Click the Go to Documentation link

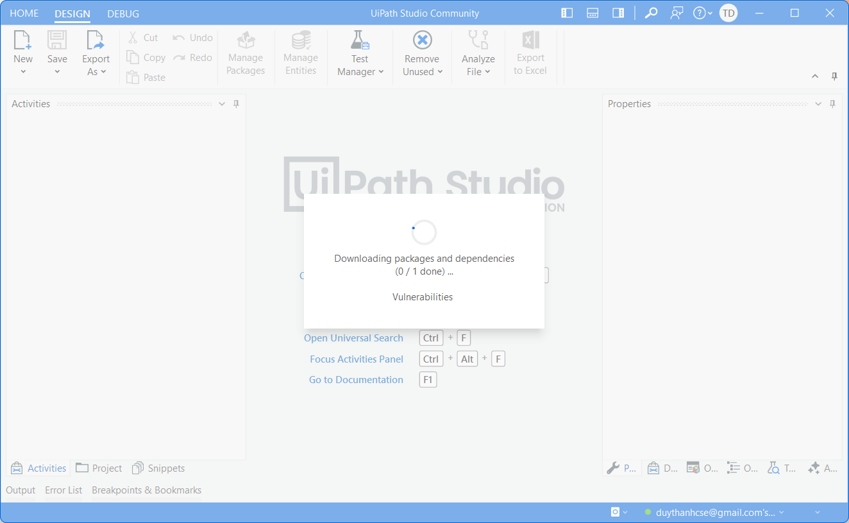point(356,380)
